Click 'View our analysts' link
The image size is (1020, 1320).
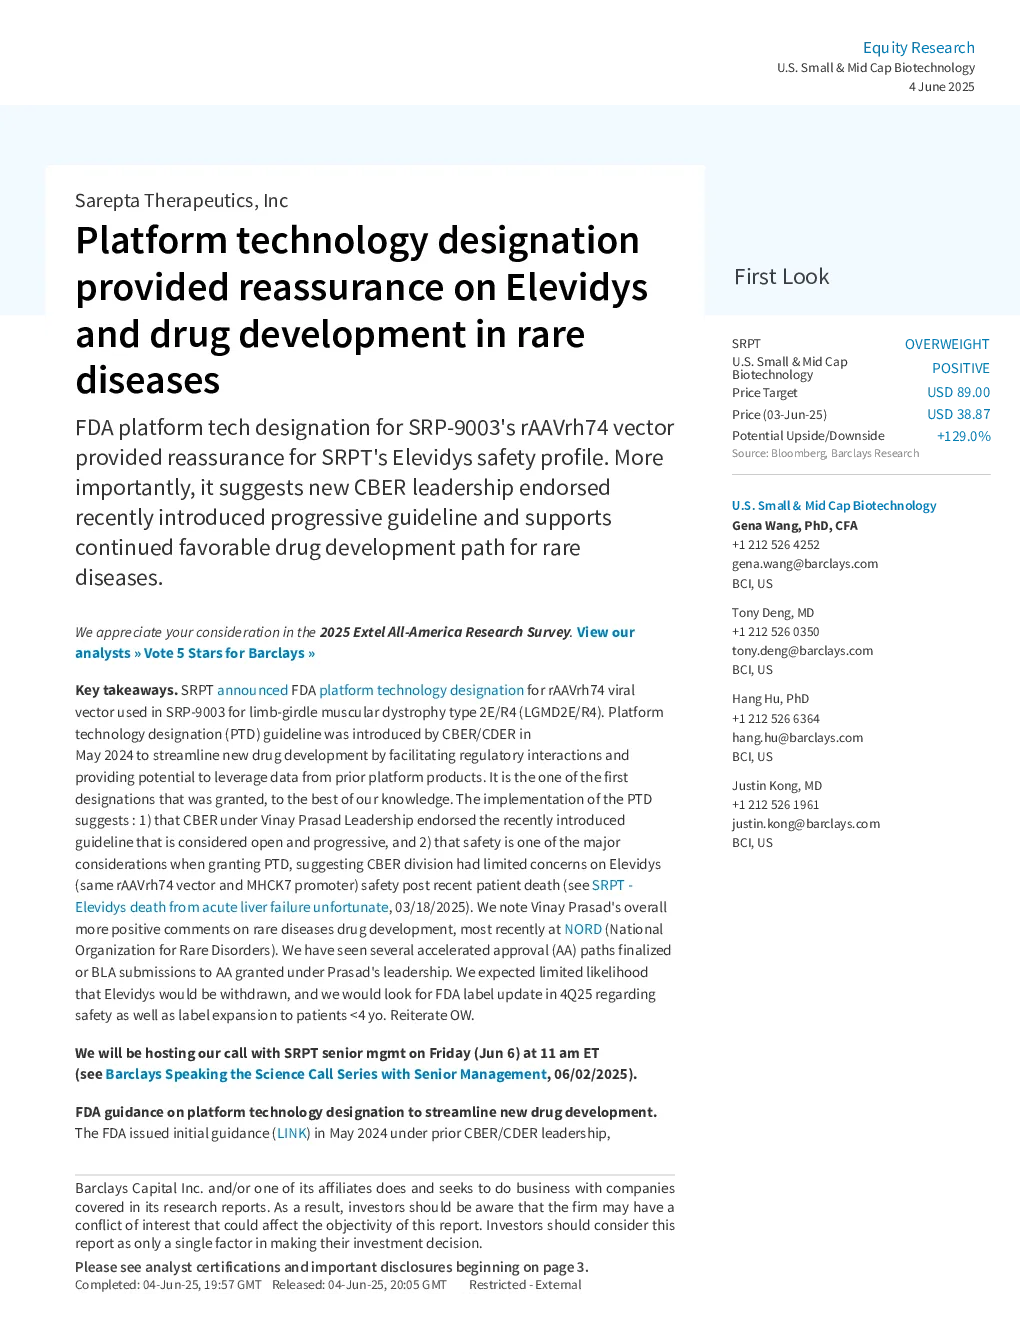pyautogui.click(x=605, y=632)
